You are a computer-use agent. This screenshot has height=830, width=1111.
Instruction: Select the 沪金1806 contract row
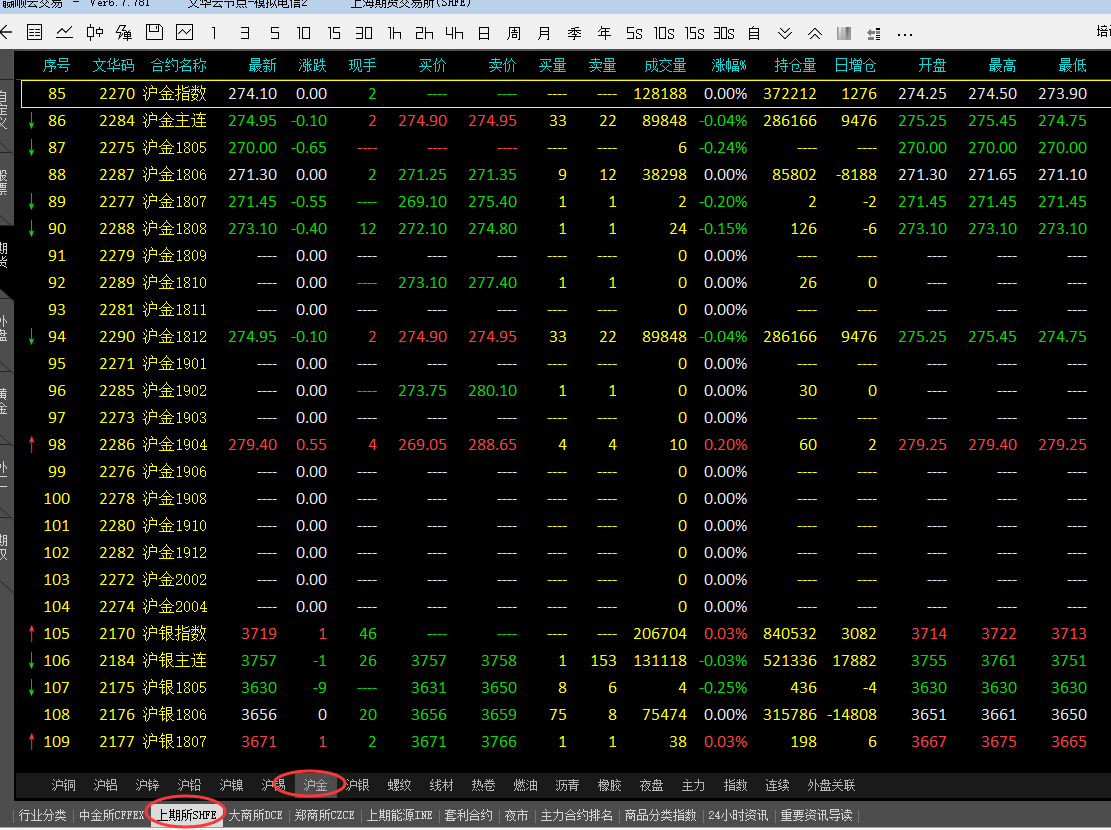tap(175, 175)
